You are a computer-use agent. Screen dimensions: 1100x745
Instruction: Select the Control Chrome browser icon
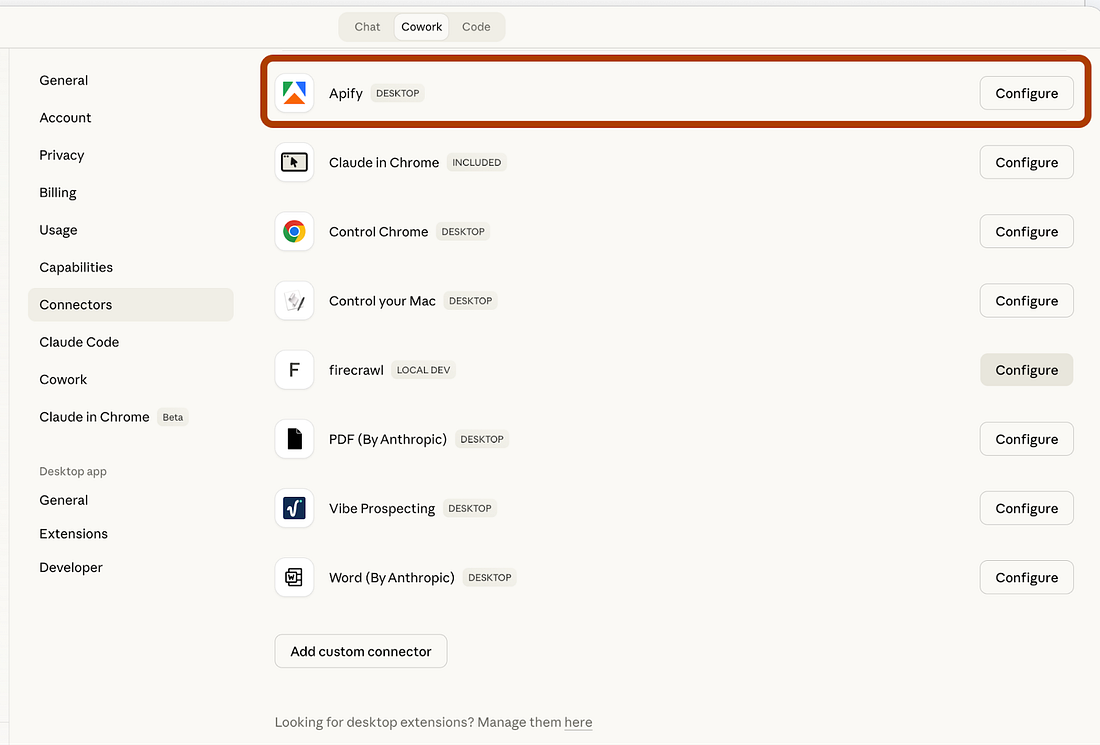point(294,231)
